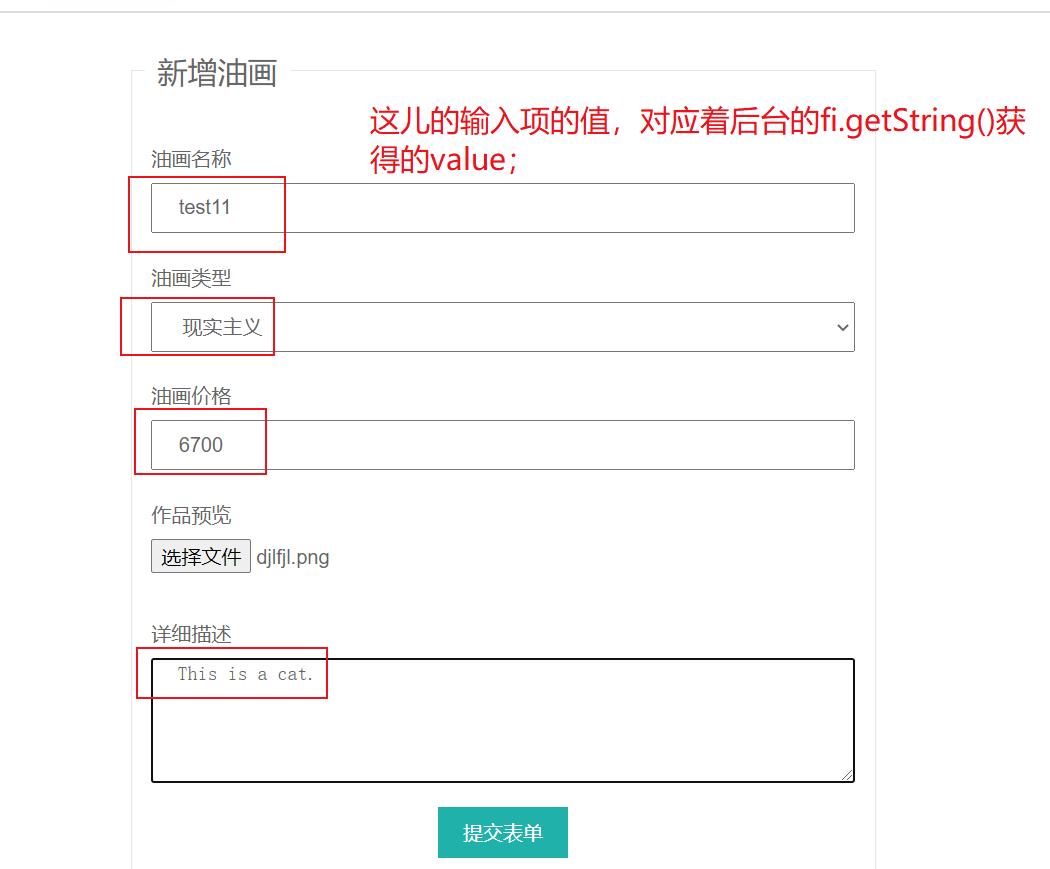Viewport: 1050px width, 869px height.
Task: Submit the form with 提交表单 button
Action: pos(502,833)
